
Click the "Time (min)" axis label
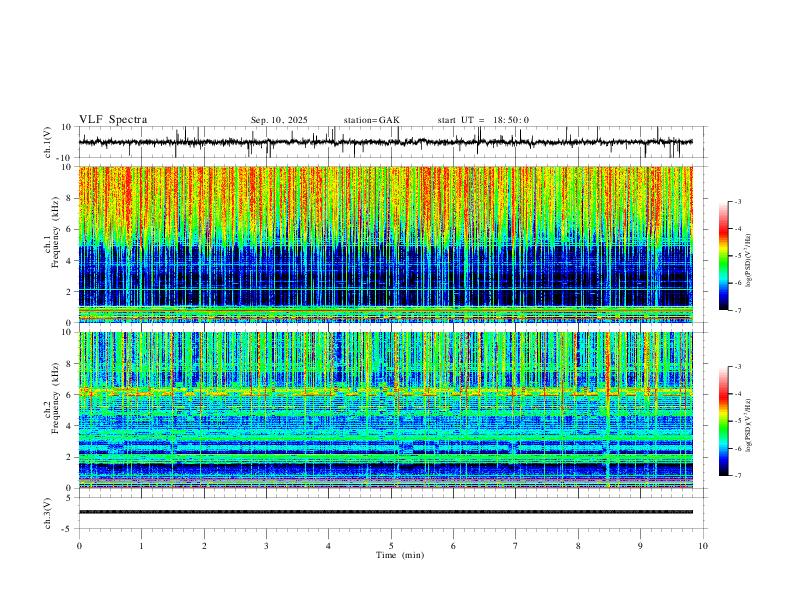(400, 555)
